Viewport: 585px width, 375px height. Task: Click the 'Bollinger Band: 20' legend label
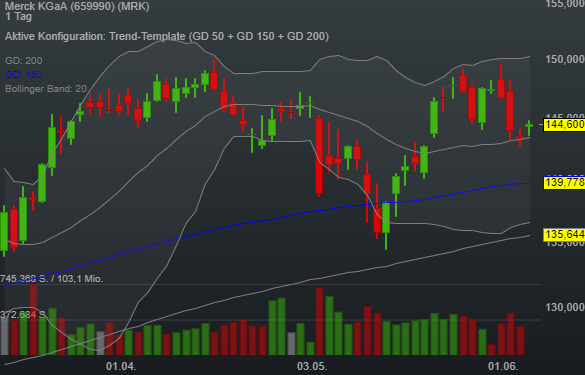[46, 89]
